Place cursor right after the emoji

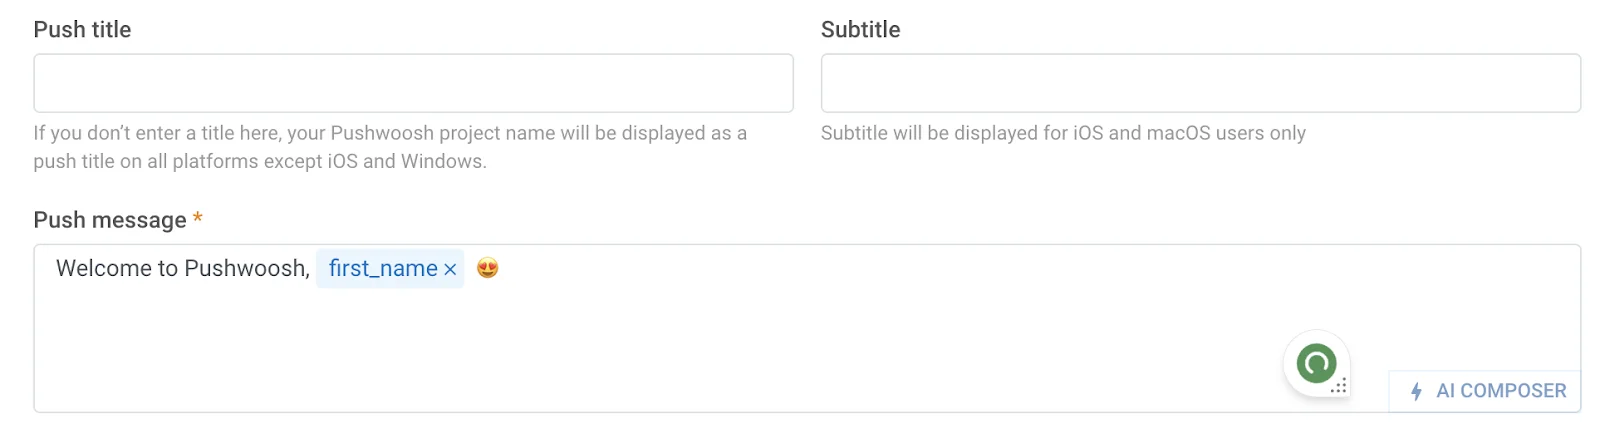pos(503,268)
